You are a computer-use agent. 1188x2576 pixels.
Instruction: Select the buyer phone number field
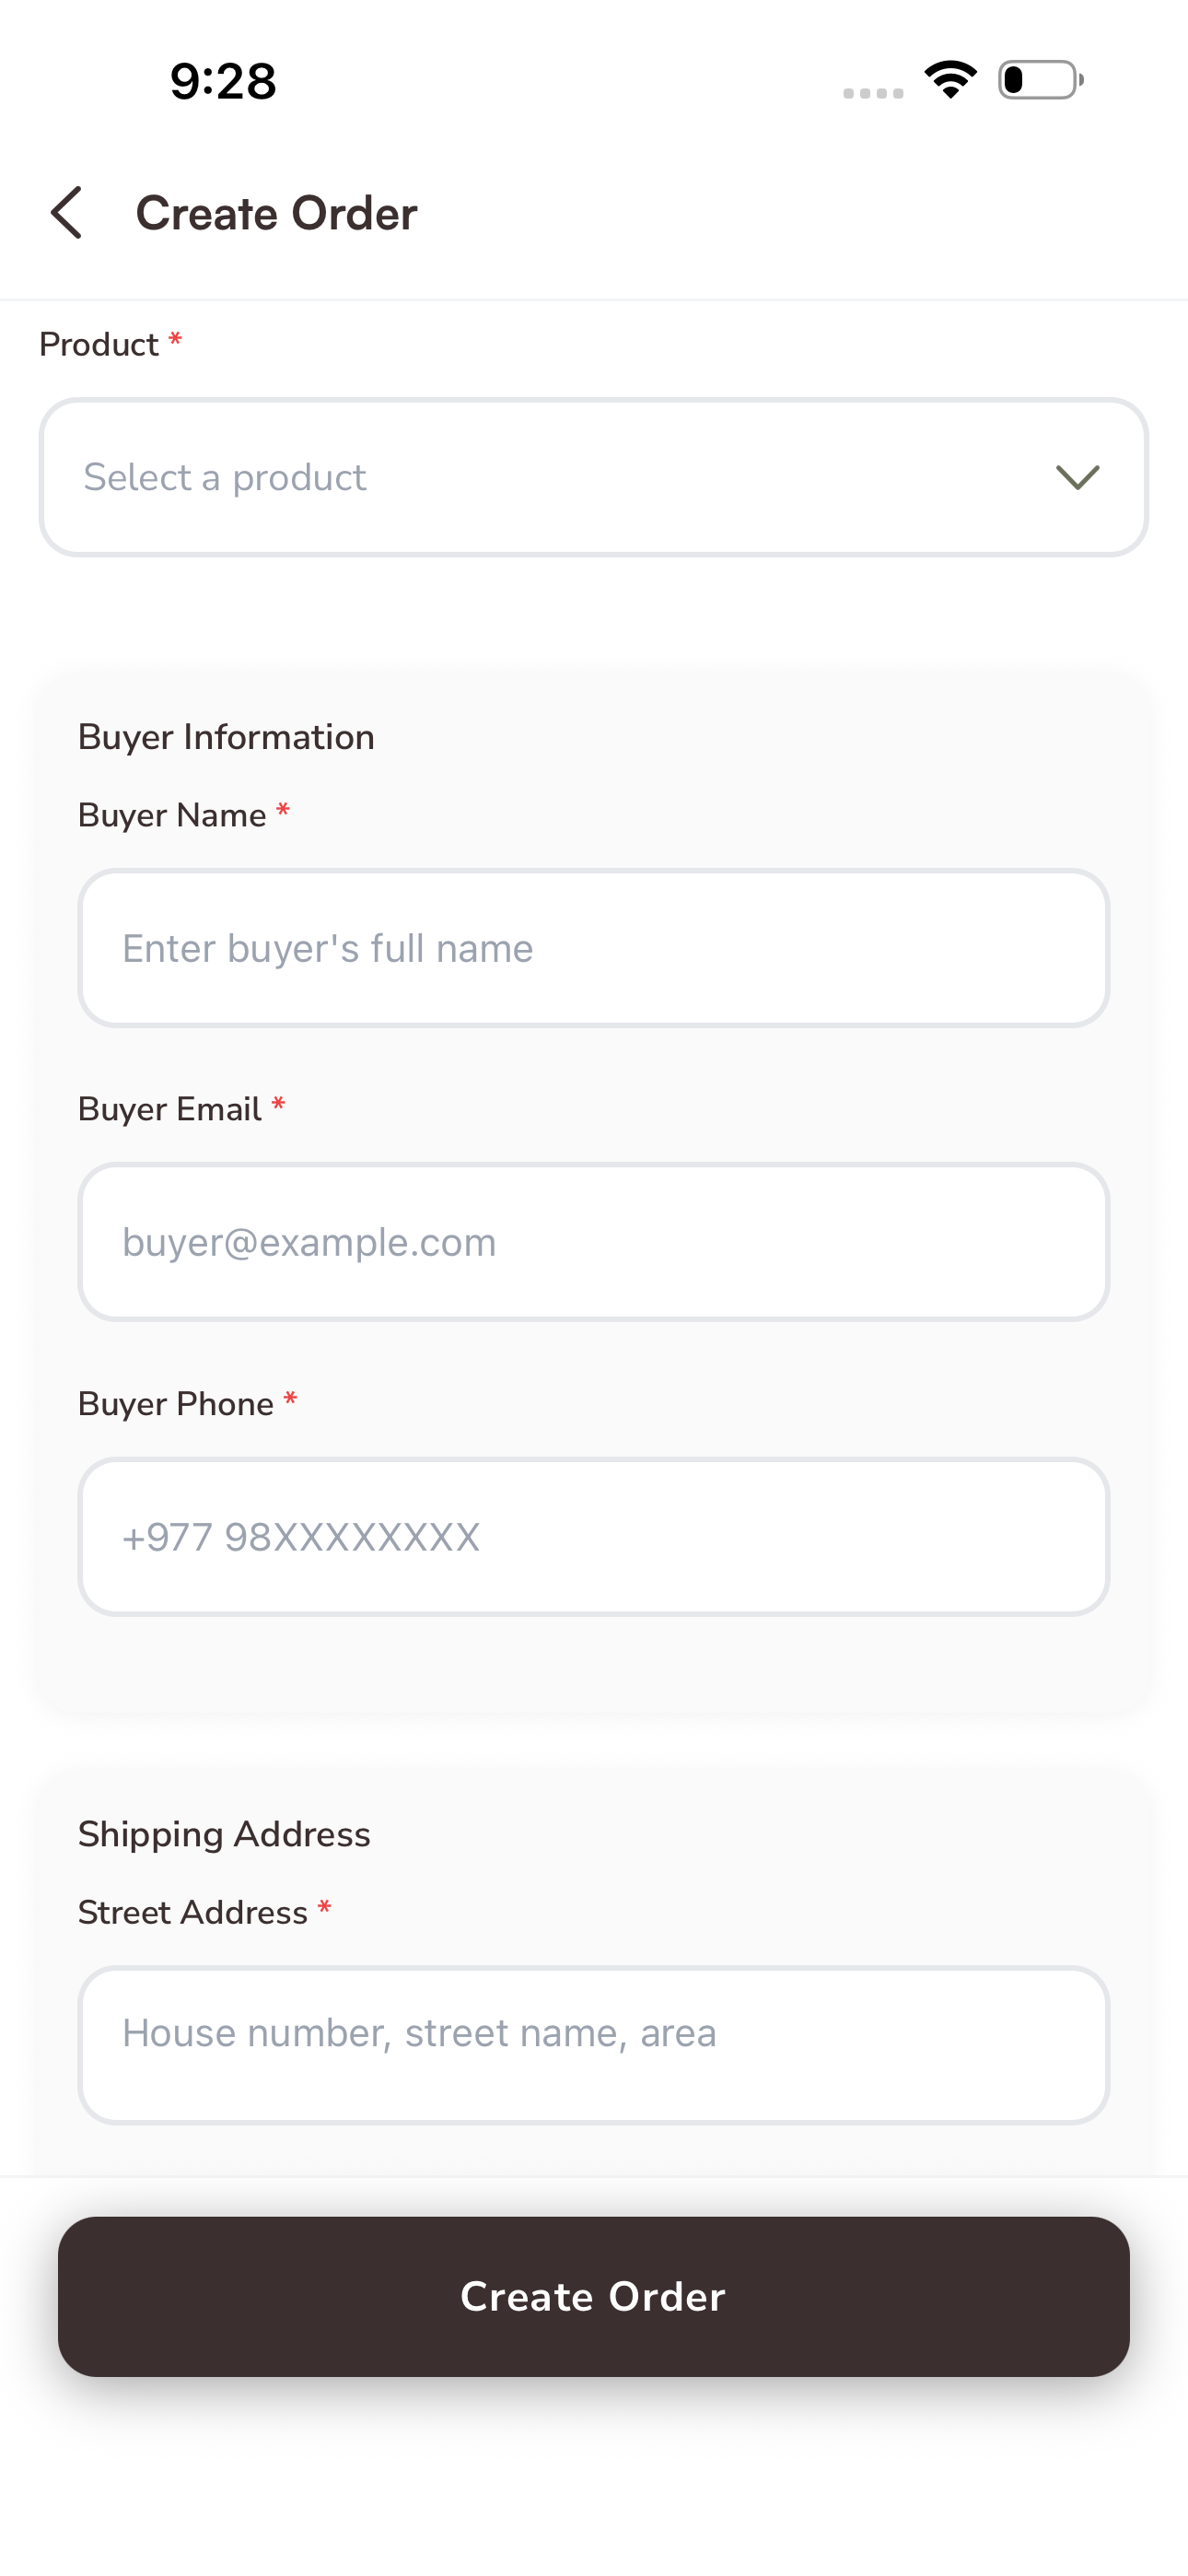click(594, 1537)
